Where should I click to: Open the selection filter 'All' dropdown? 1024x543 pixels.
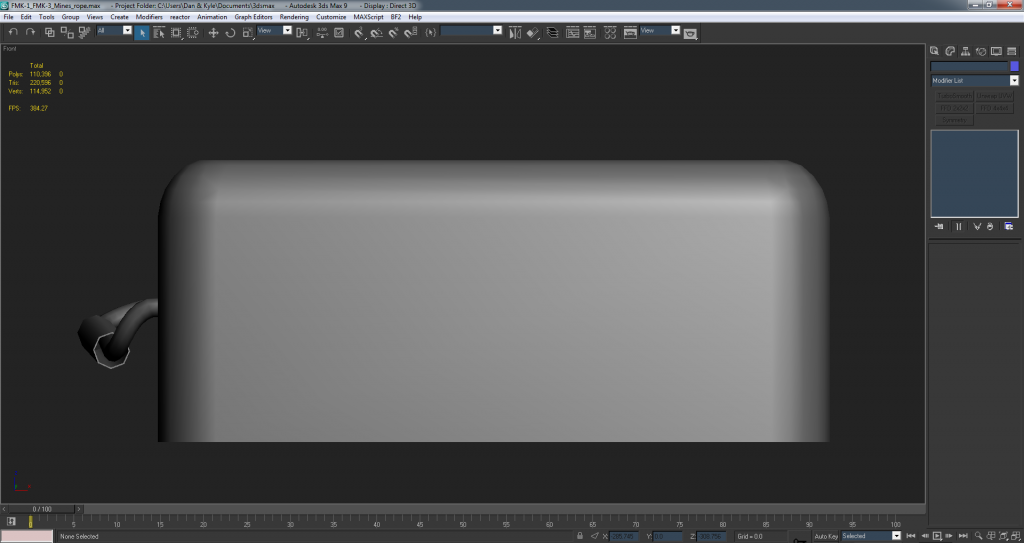tap(127, 31)
